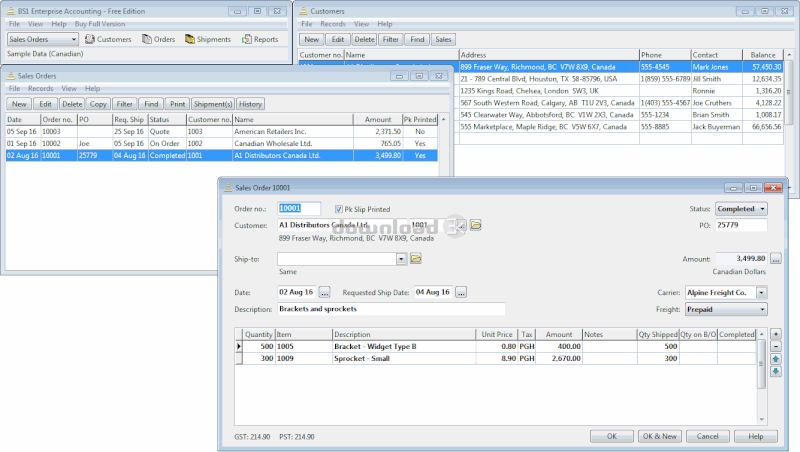
Task: Open the Reports toolbar icon
Action: click(259, 39)
